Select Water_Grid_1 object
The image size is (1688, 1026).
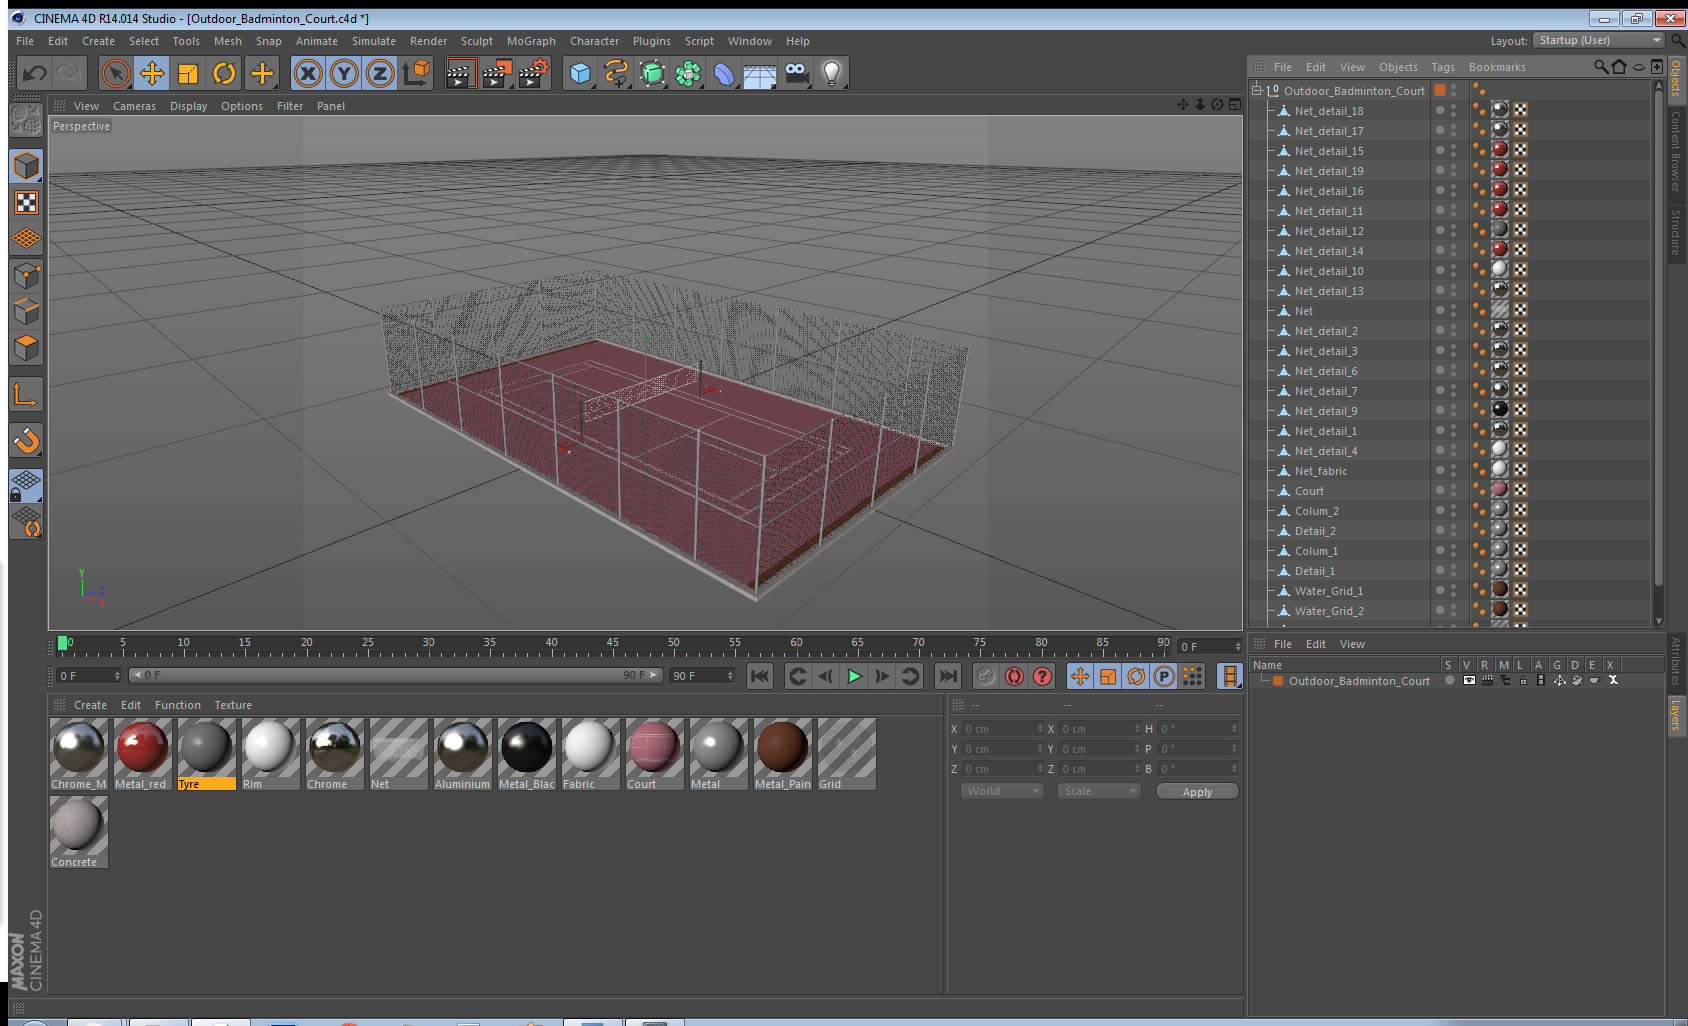pyautogui.click(x=1329, y=591)
